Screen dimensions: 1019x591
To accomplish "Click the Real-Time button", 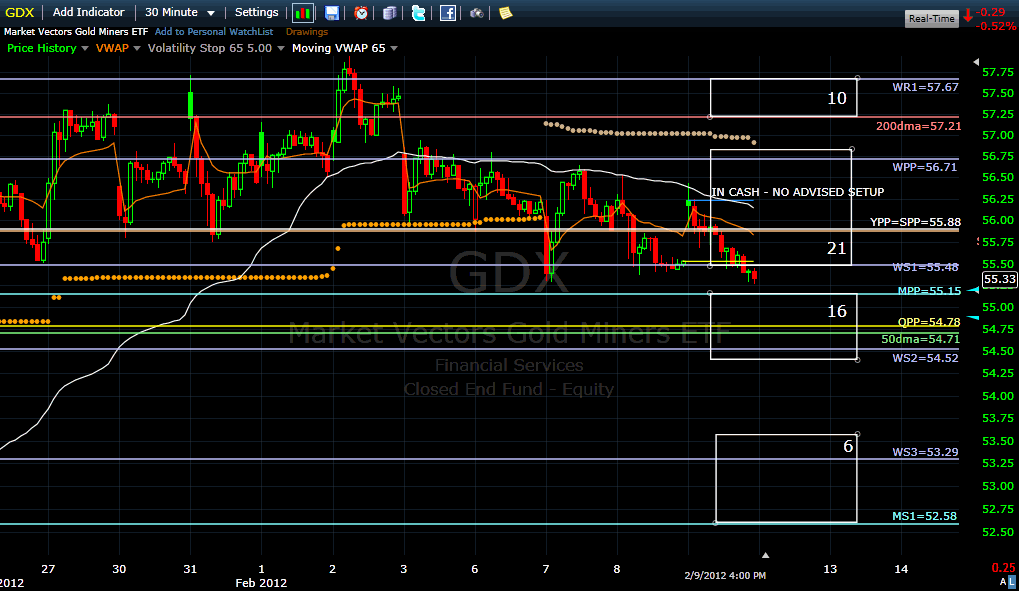I will click(x=932, y=18).
